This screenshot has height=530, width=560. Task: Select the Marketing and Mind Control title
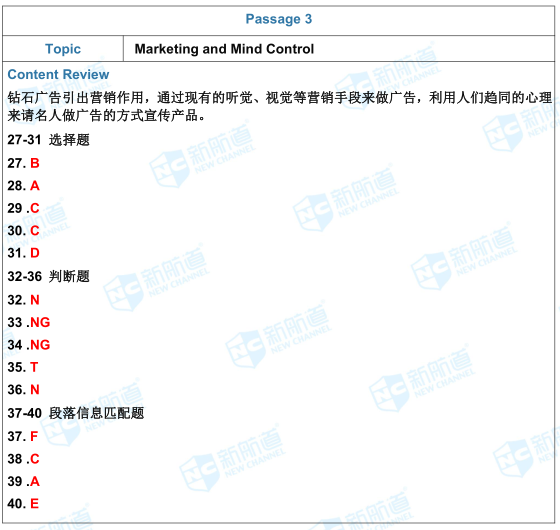tap(224, 49)
